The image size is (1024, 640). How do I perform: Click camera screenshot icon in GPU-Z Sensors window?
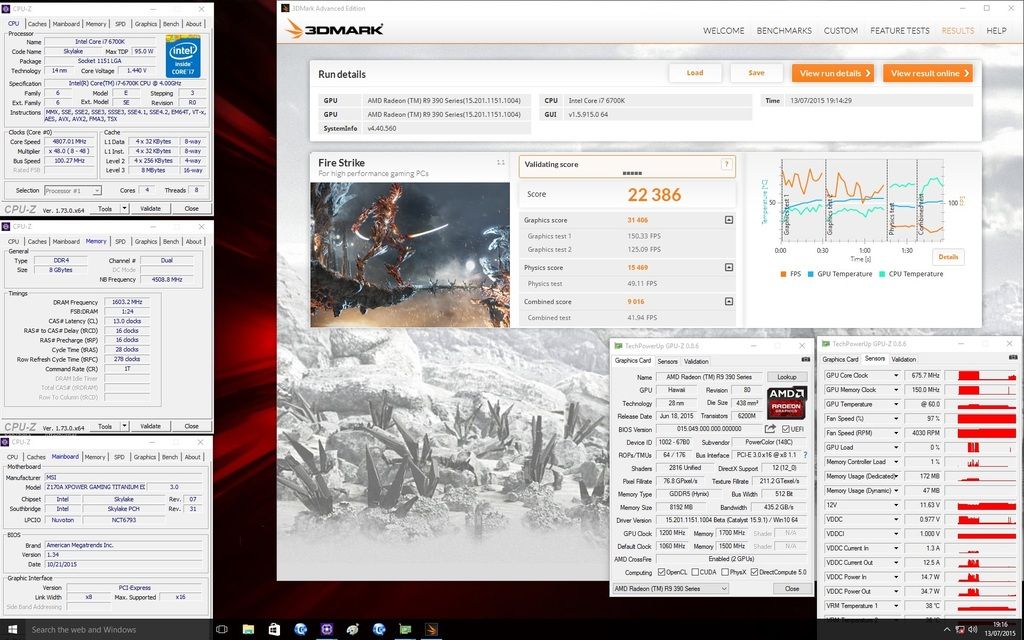point(1013,358)
